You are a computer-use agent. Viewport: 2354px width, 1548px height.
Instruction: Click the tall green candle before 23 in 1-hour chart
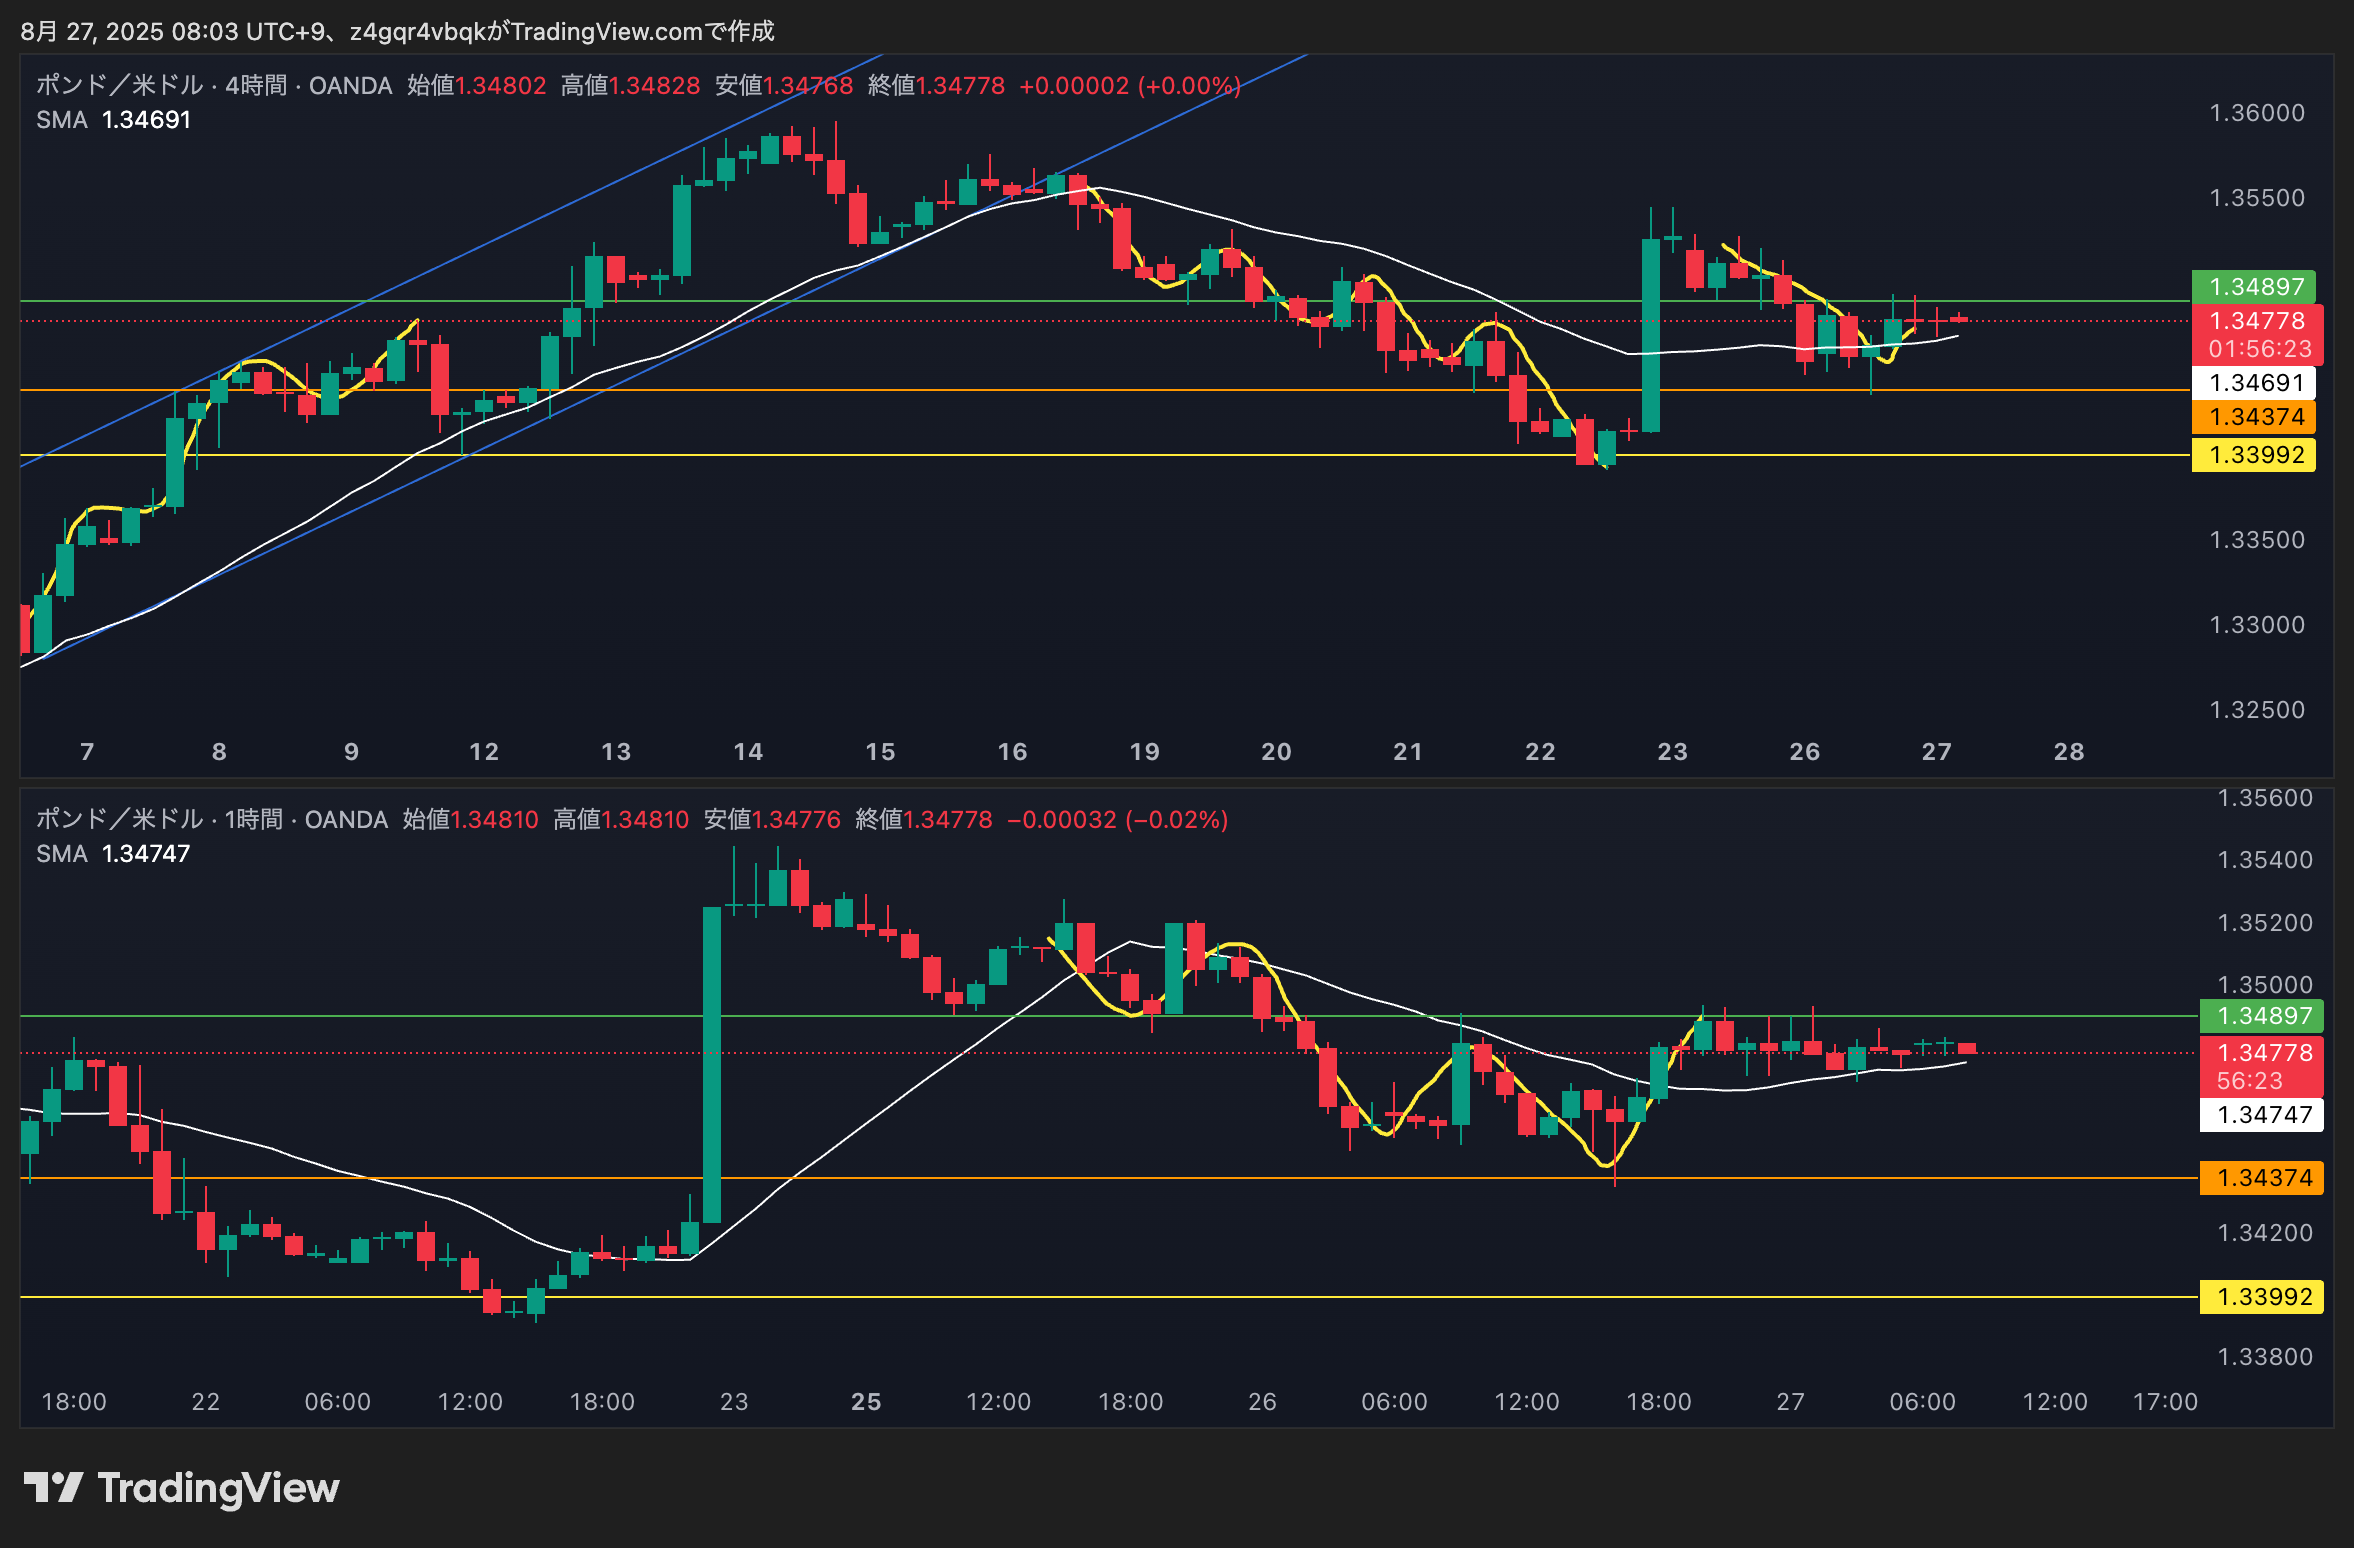click(x=712, y=1065)
